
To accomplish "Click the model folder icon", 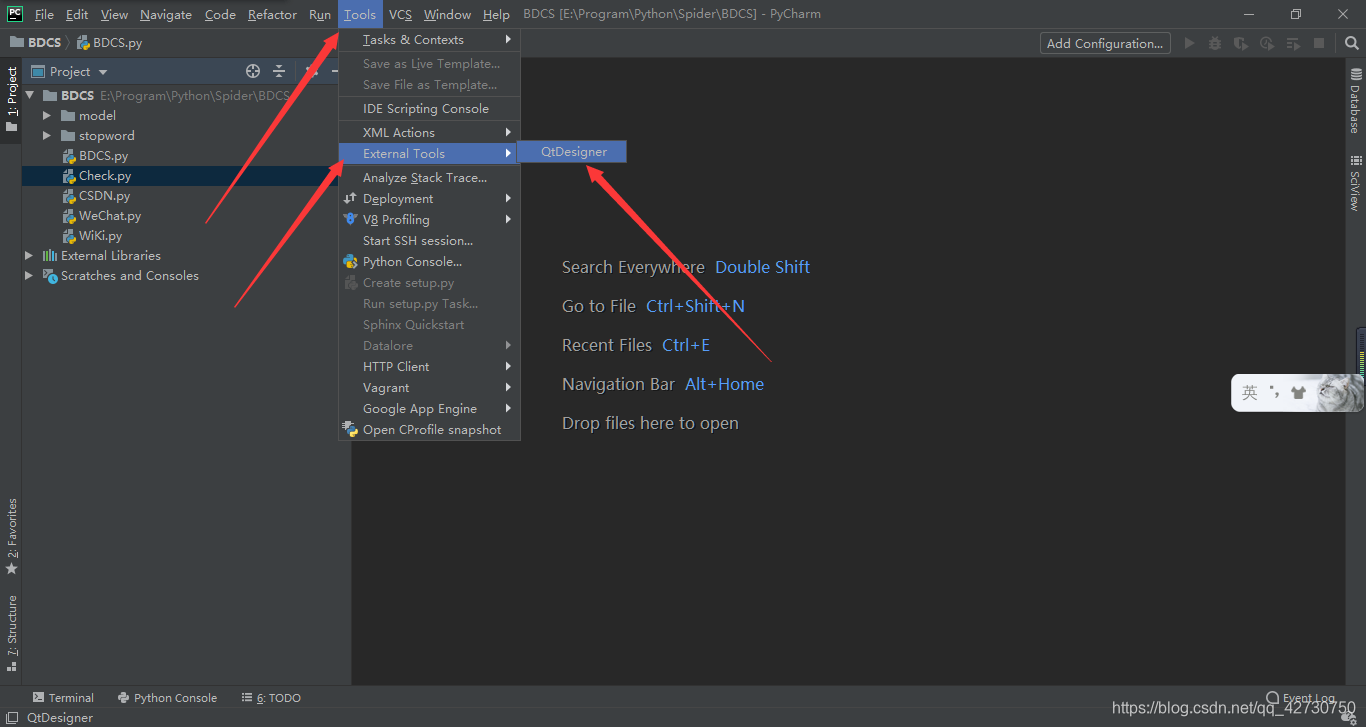I will click(68, 116).
